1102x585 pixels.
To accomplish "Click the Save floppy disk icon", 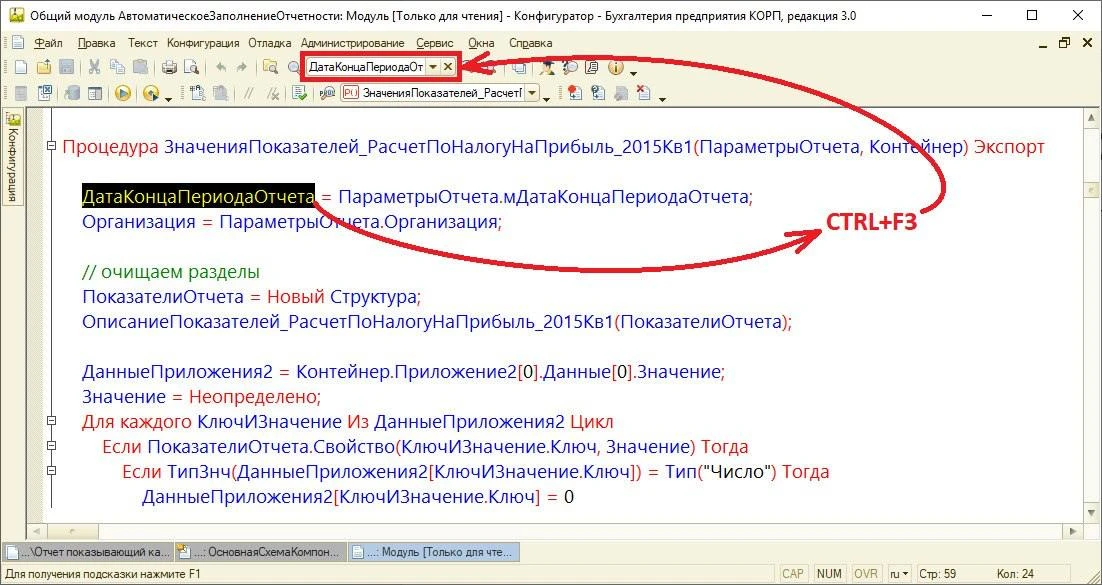I will tap(66, 68).
